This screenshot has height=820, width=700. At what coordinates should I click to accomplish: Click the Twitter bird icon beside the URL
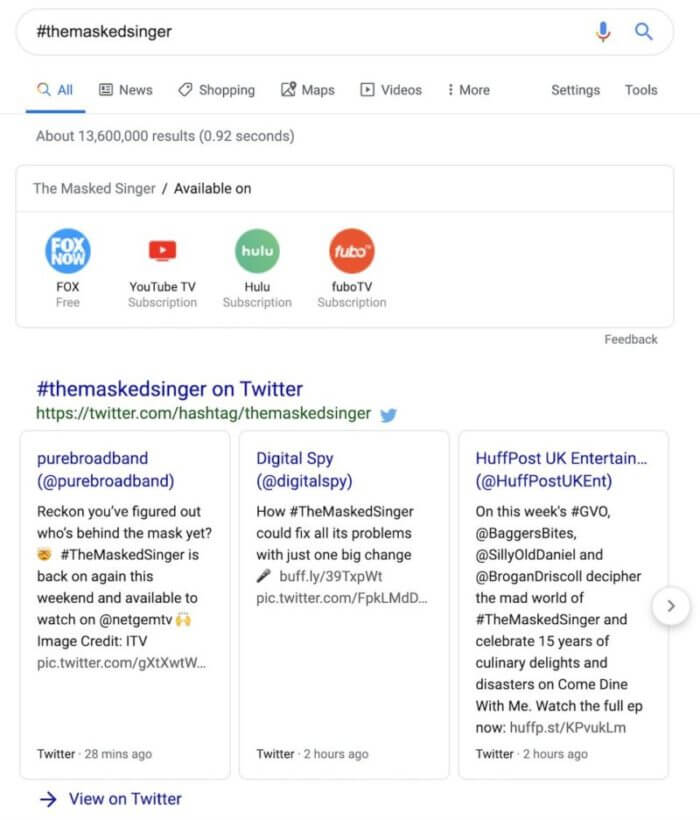(388, 415)
